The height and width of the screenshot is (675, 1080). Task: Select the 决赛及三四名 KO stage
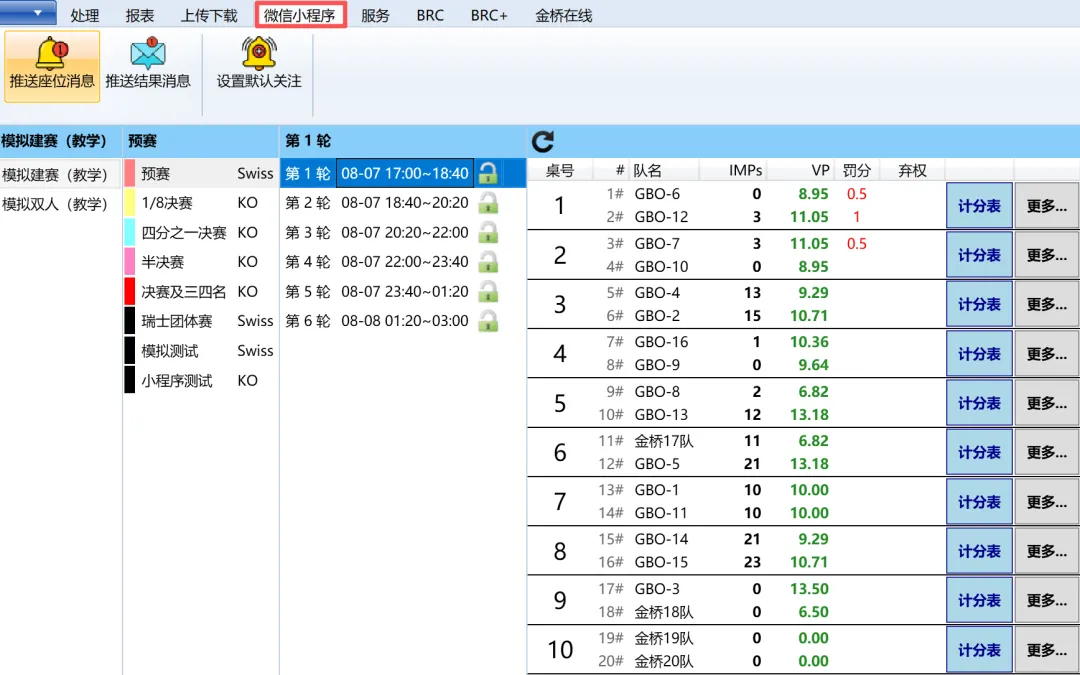click(x=200, y=291)
